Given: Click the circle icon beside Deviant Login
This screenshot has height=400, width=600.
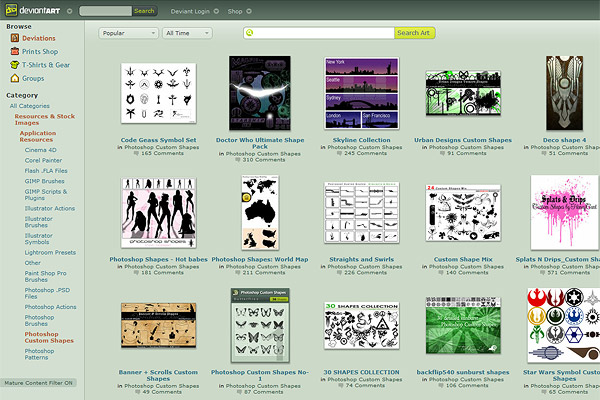Looking at the screenshot, I should pyautogui.click(x=216, y=11).
